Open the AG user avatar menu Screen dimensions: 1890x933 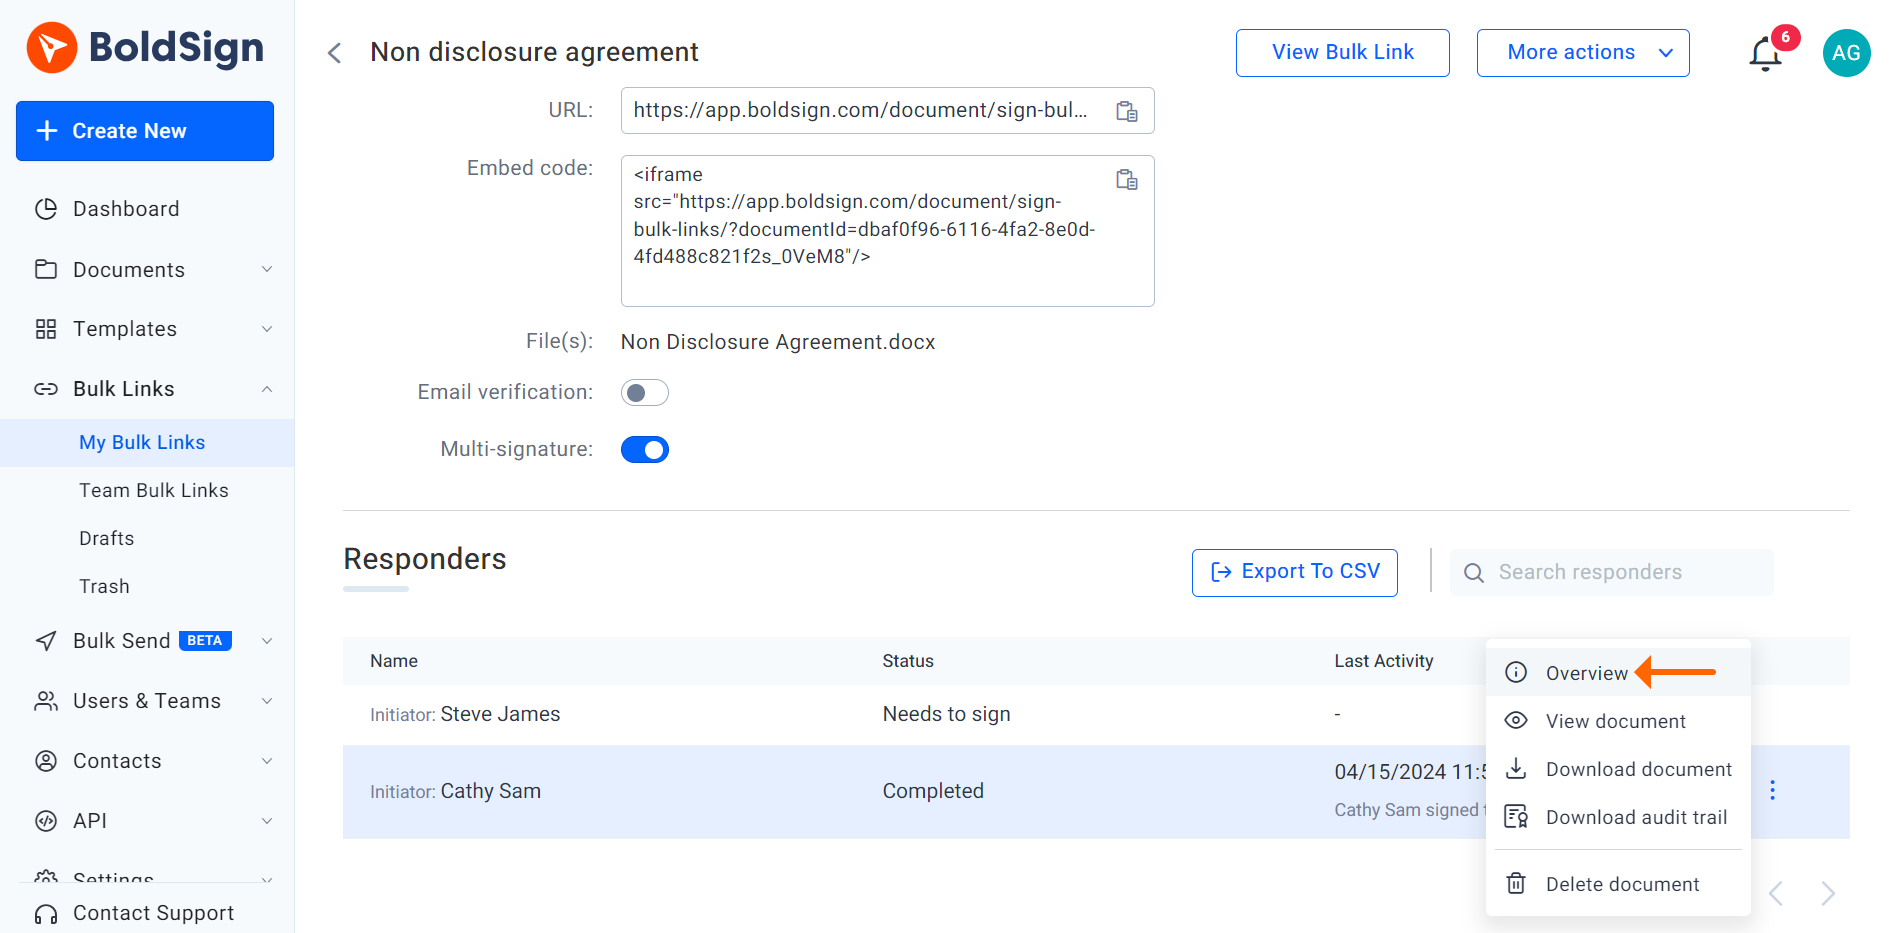click(1846, 53)
